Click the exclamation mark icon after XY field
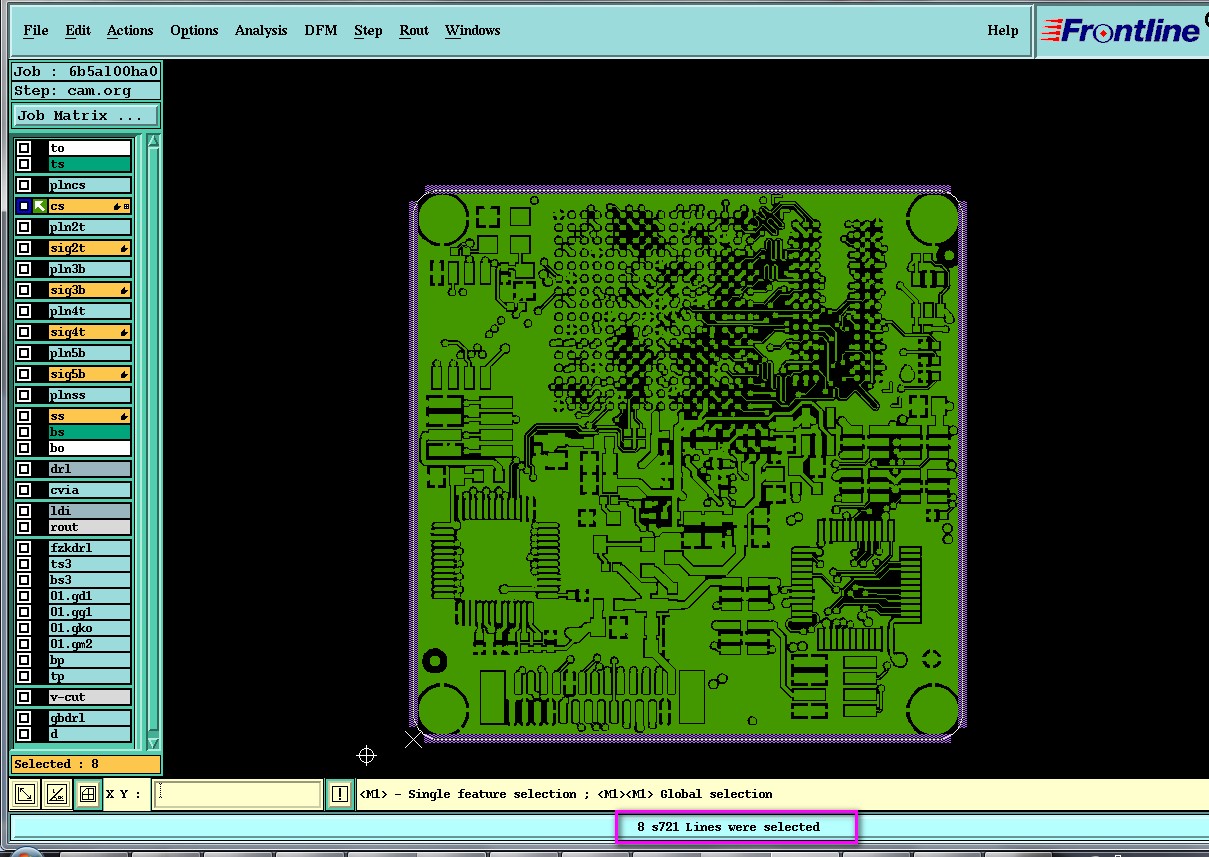 click(340, 794)
